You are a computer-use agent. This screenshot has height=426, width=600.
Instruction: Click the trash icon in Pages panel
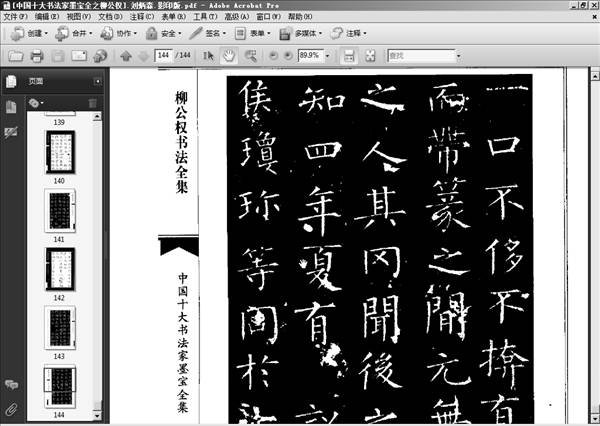coord(92,103)
